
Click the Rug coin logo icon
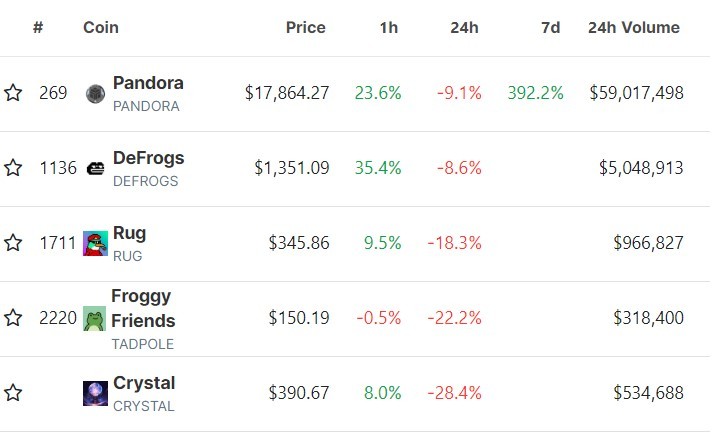95,243
